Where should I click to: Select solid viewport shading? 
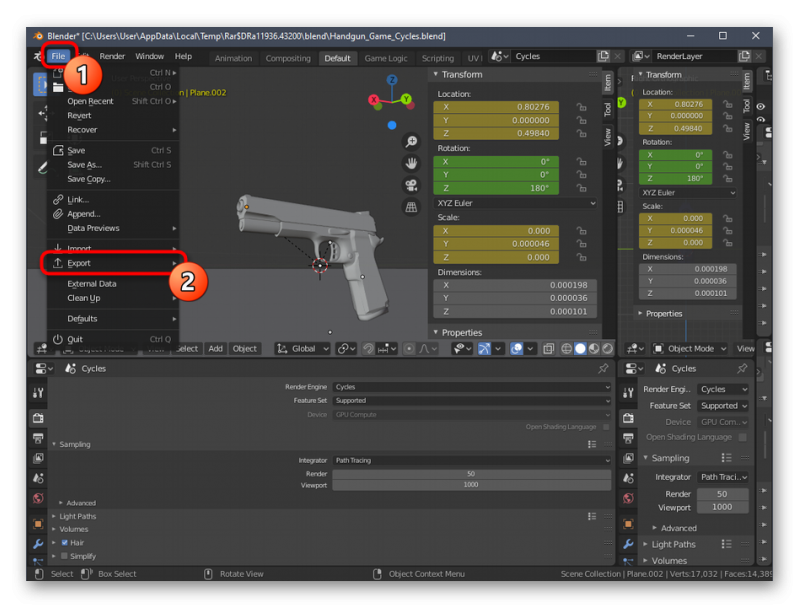580,348
